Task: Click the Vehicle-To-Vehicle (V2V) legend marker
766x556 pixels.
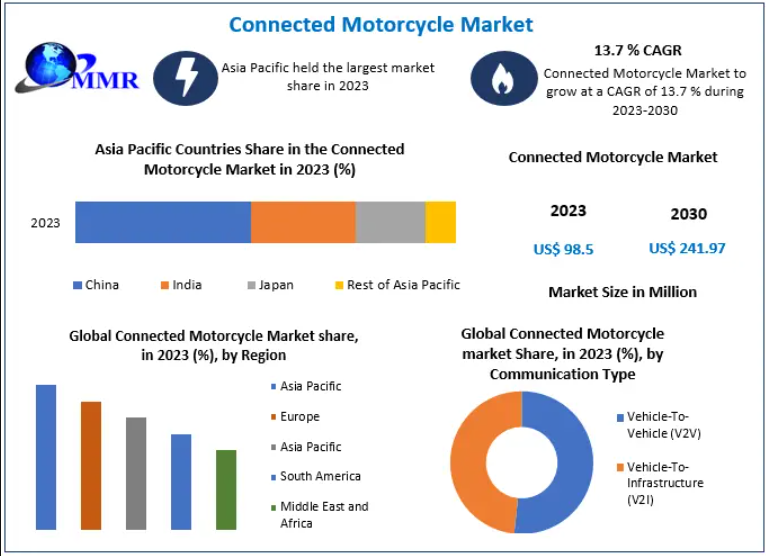Action: coord(619,418)
